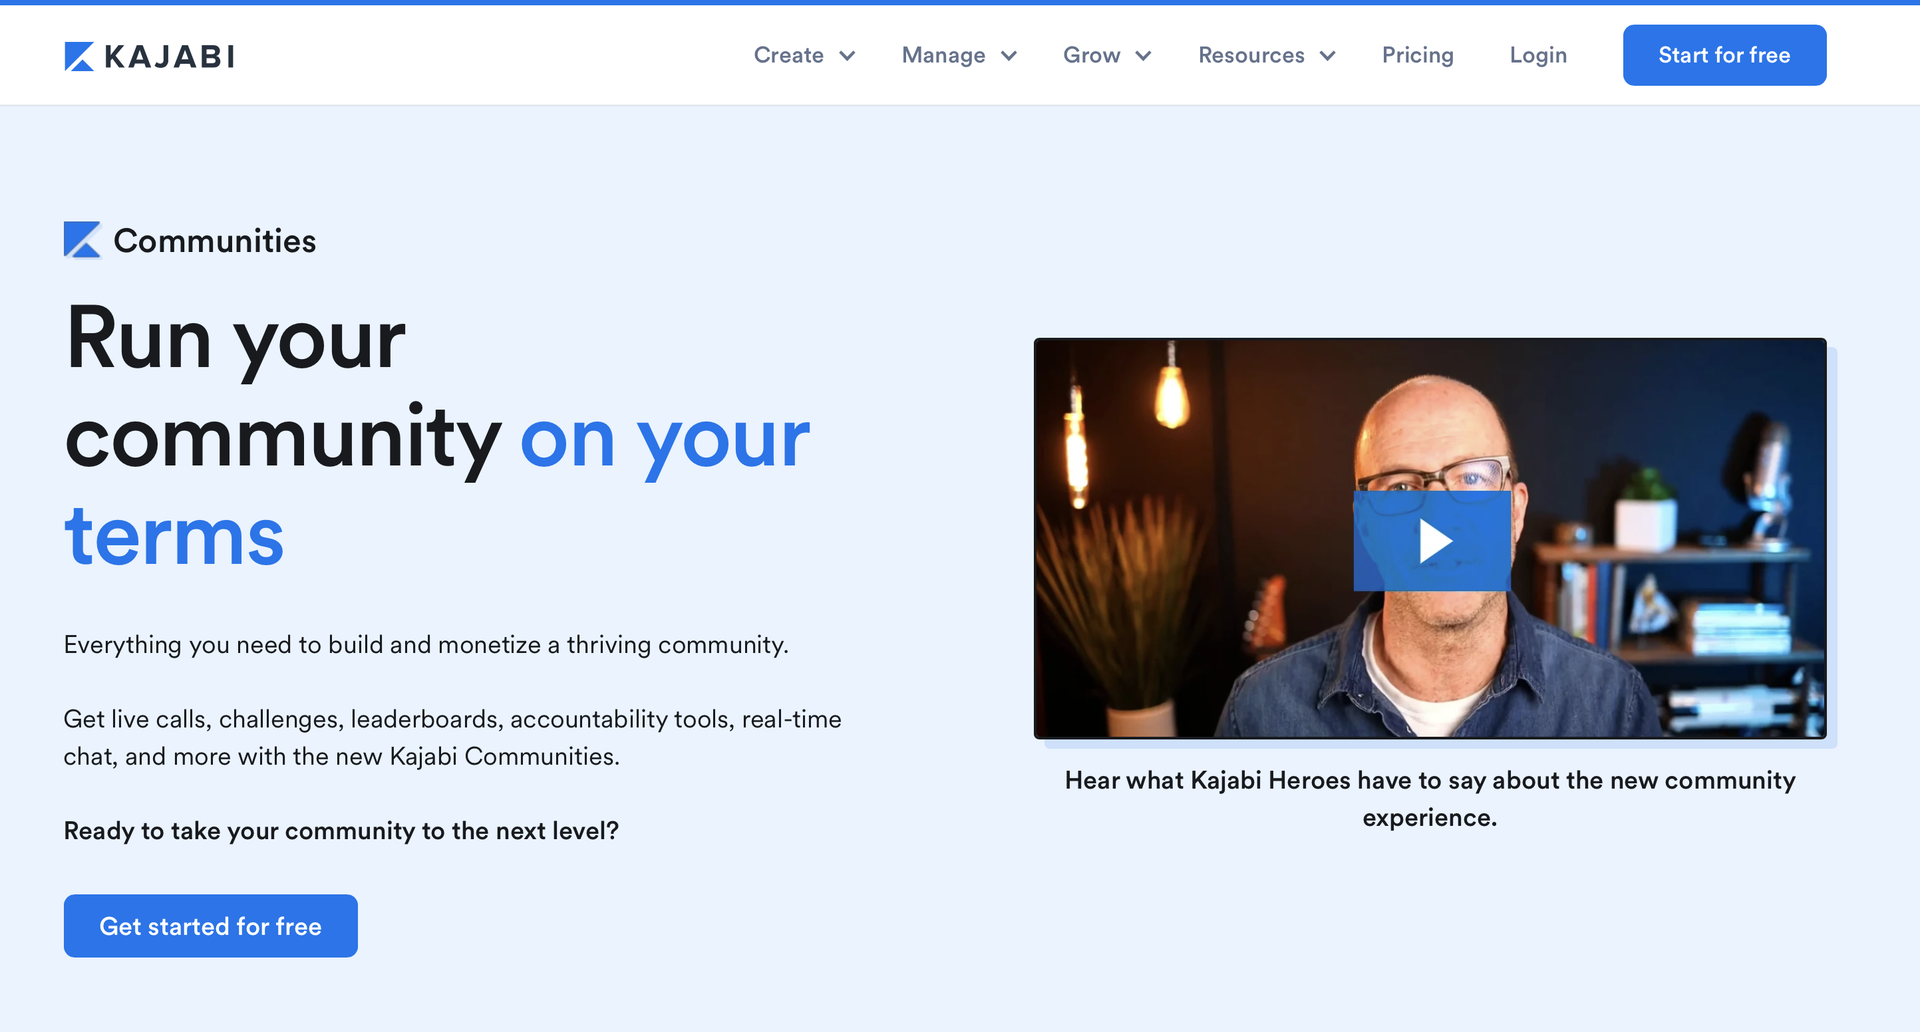
Task: Click the Communities heading text
Action: coord(215,240)
